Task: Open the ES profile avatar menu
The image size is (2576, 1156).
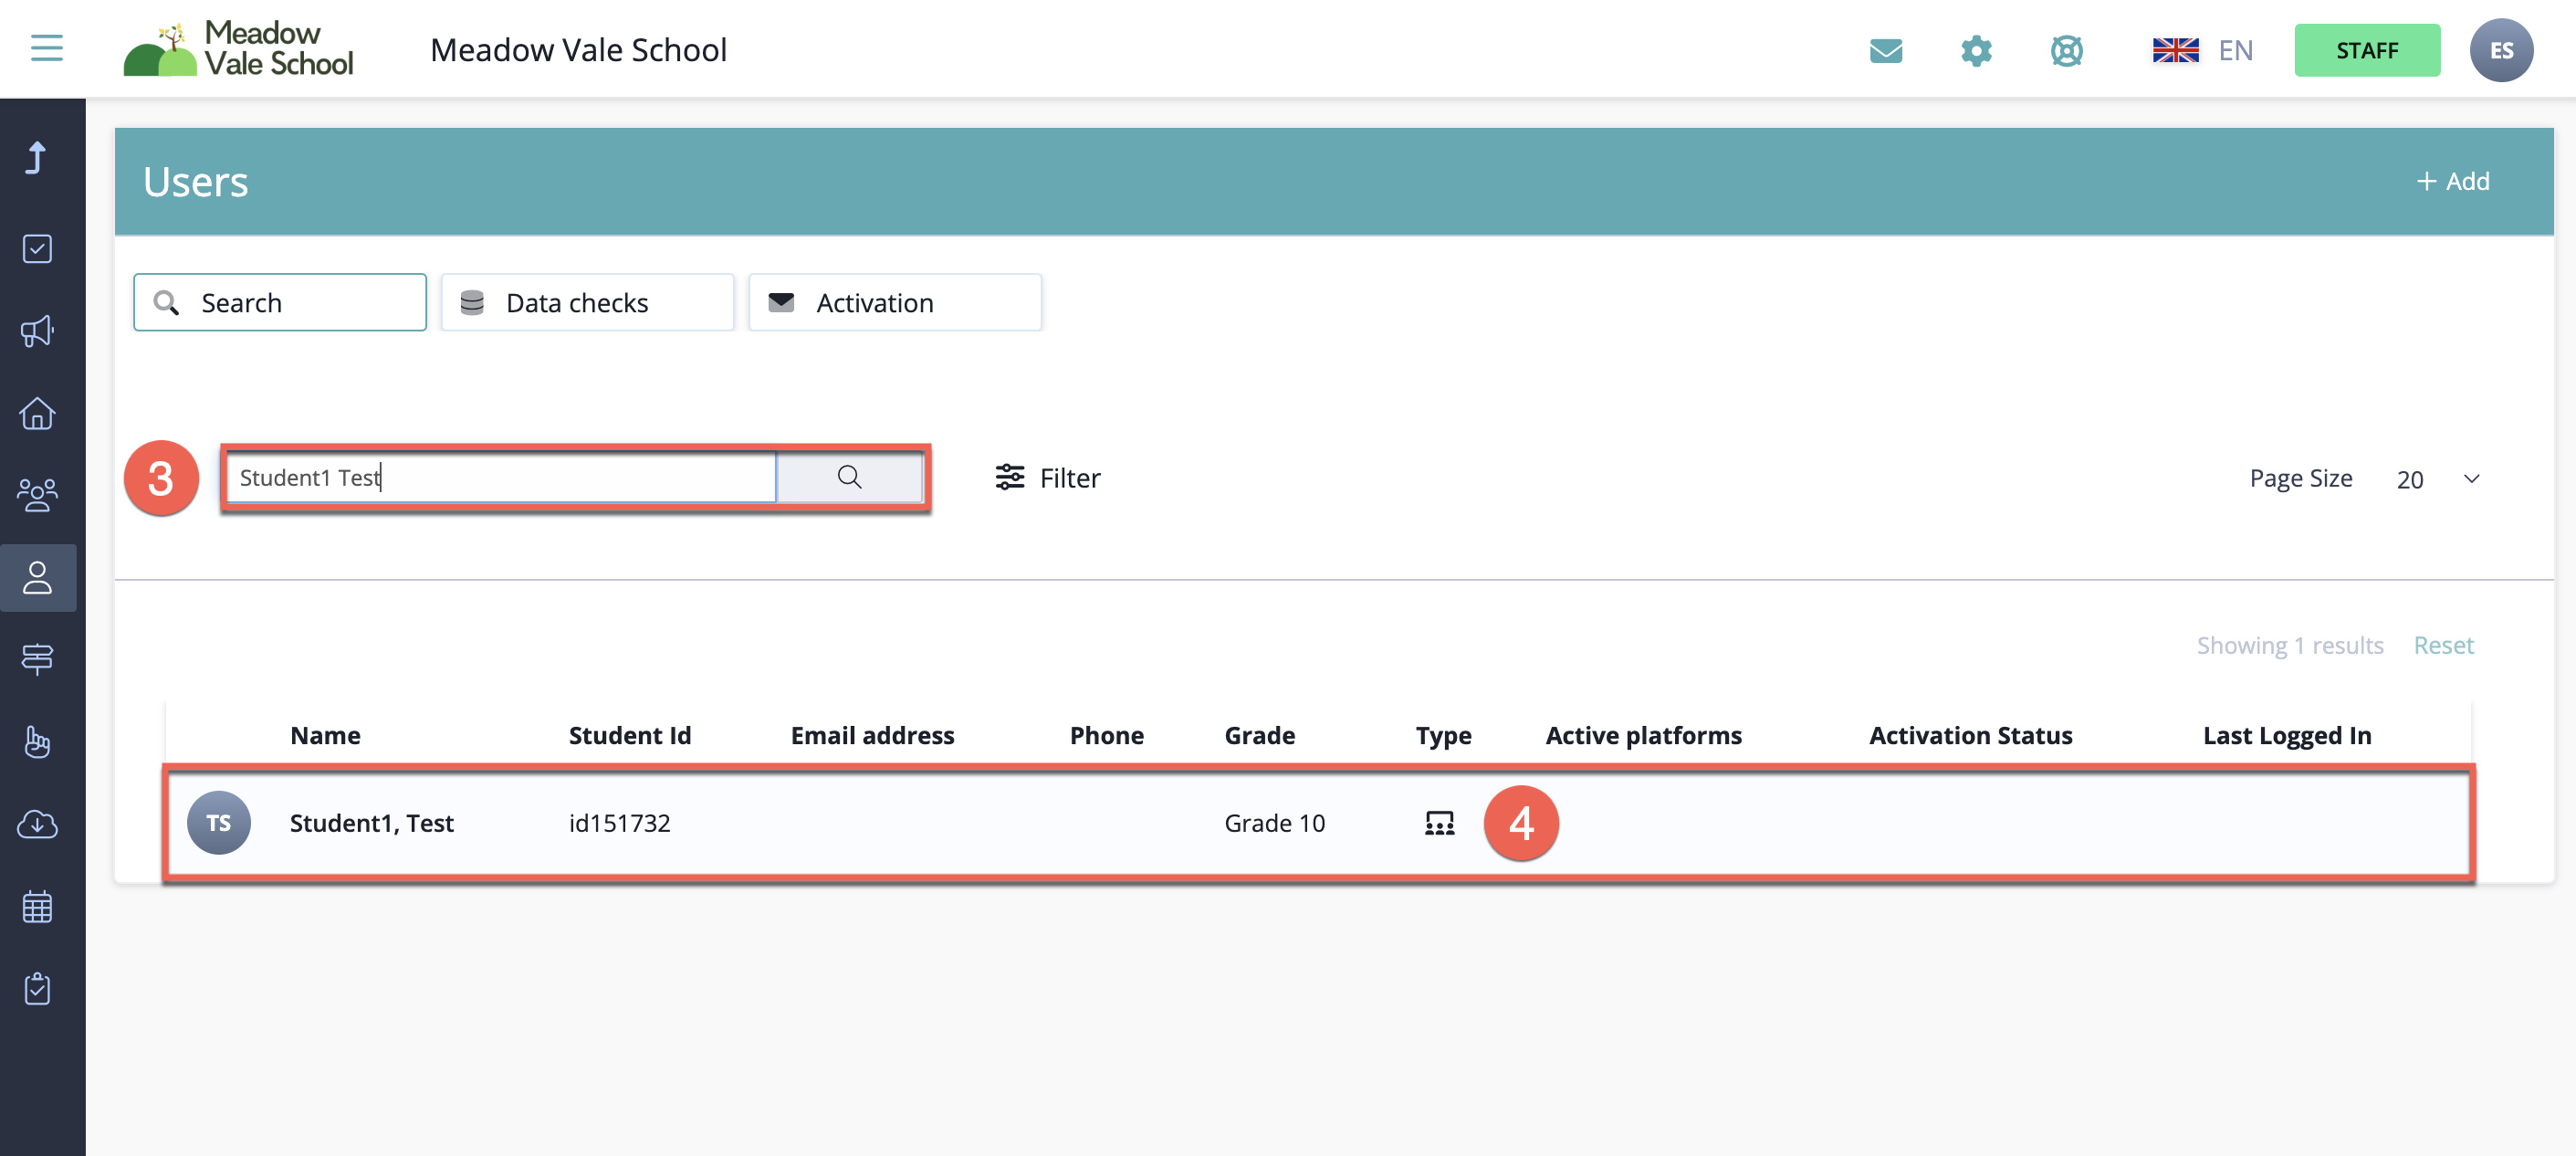Action: (x=2502, y=49)
